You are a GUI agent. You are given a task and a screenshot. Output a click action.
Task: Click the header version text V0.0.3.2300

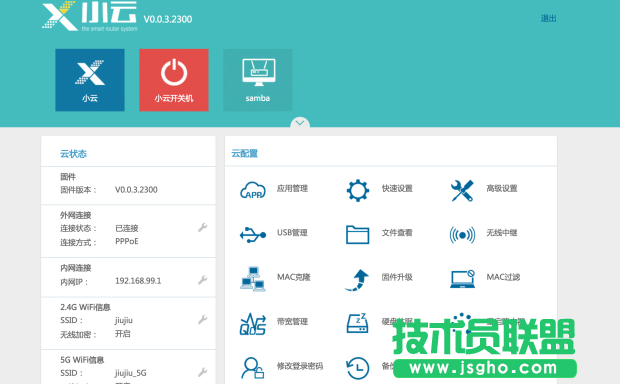[168, 19]
